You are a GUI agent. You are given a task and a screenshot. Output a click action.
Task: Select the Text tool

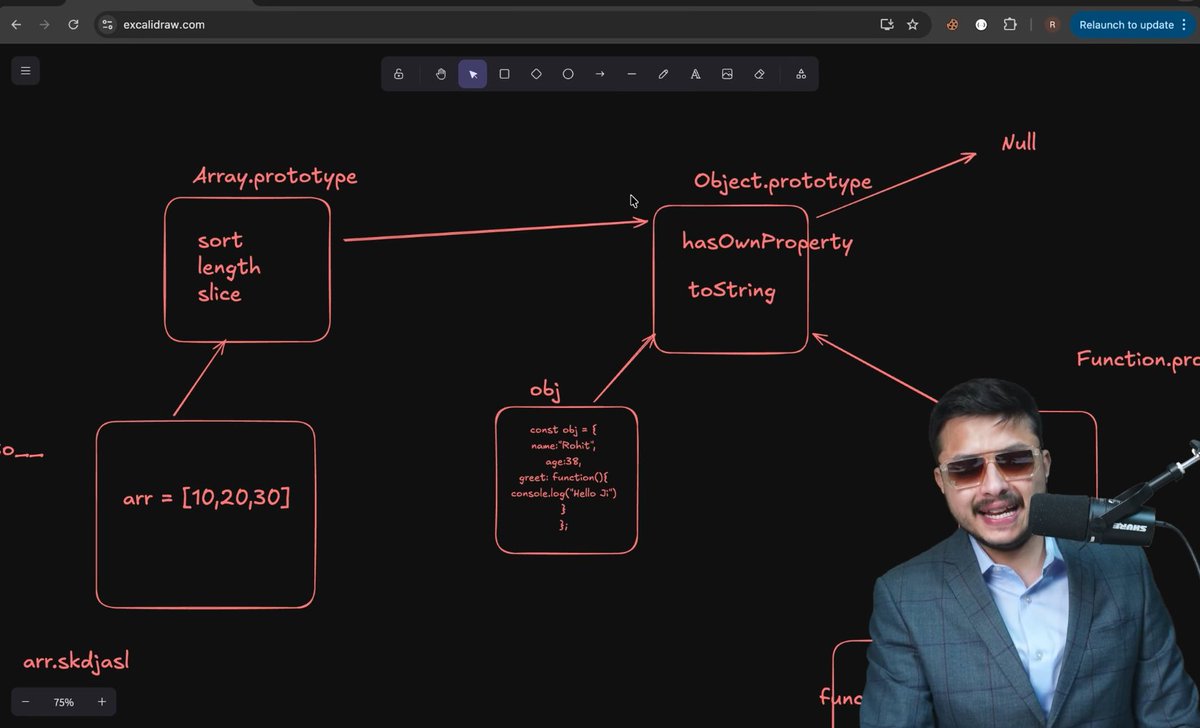(695, 73)
